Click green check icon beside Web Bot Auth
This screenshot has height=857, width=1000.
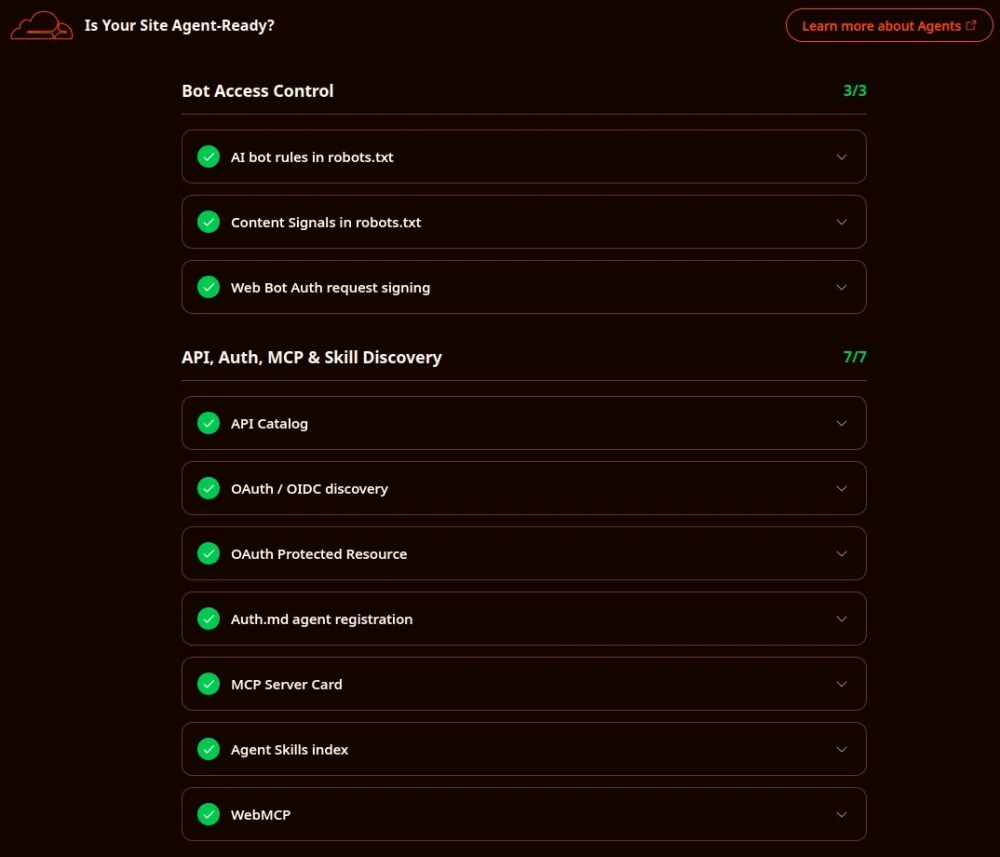click(x=209, y=287)
